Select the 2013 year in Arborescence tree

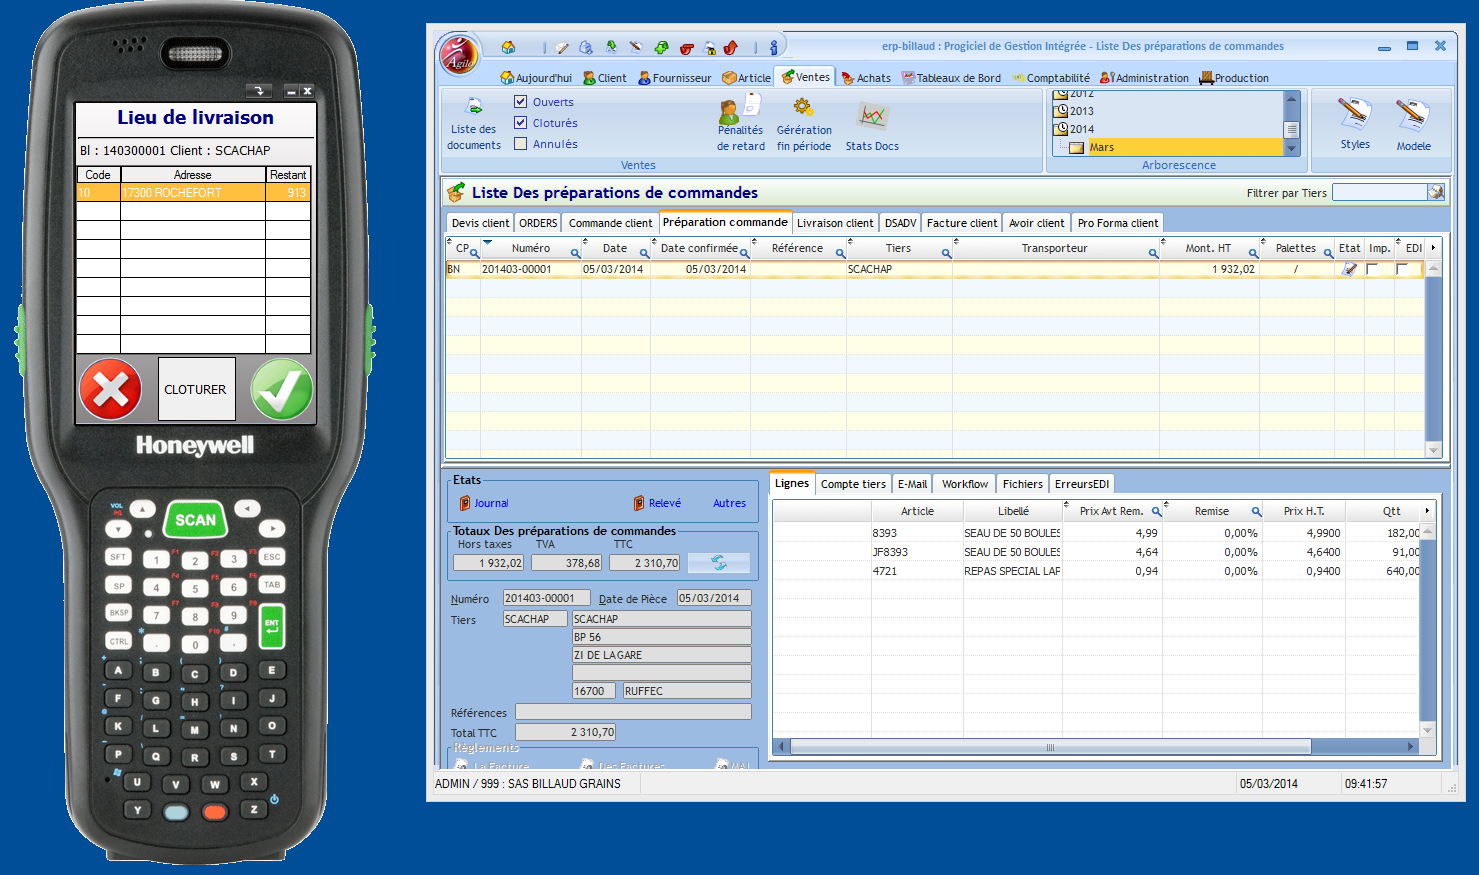[x=1081, y=111]
